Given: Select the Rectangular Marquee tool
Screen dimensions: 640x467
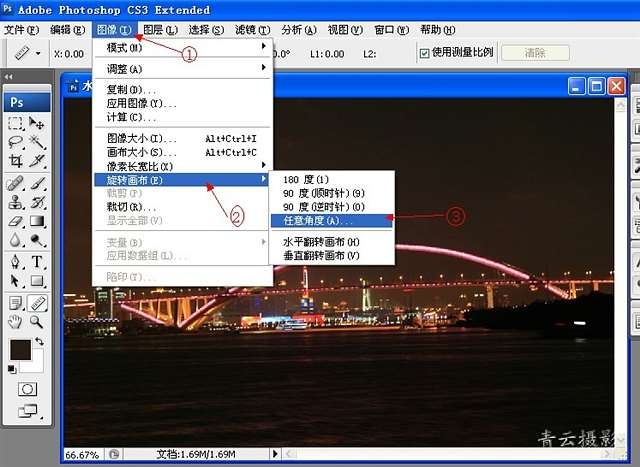Looking at the screenshot, I should click(16, 123).
